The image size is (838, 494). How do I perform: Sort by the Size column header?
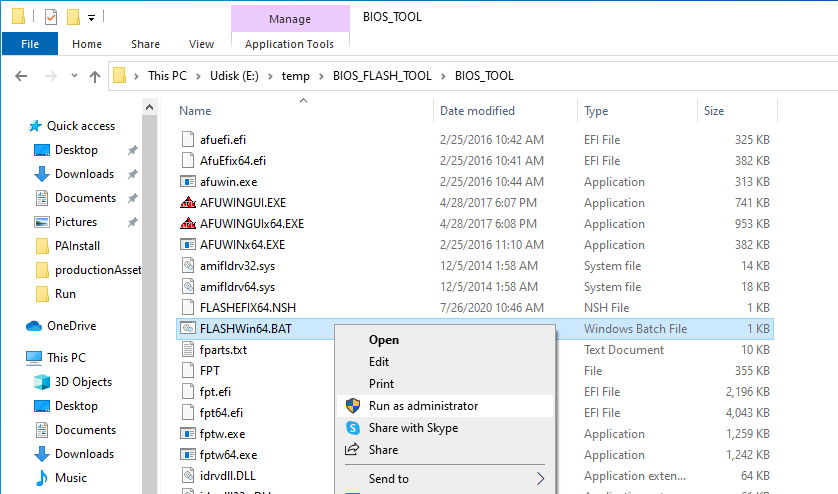pos(714,111)
